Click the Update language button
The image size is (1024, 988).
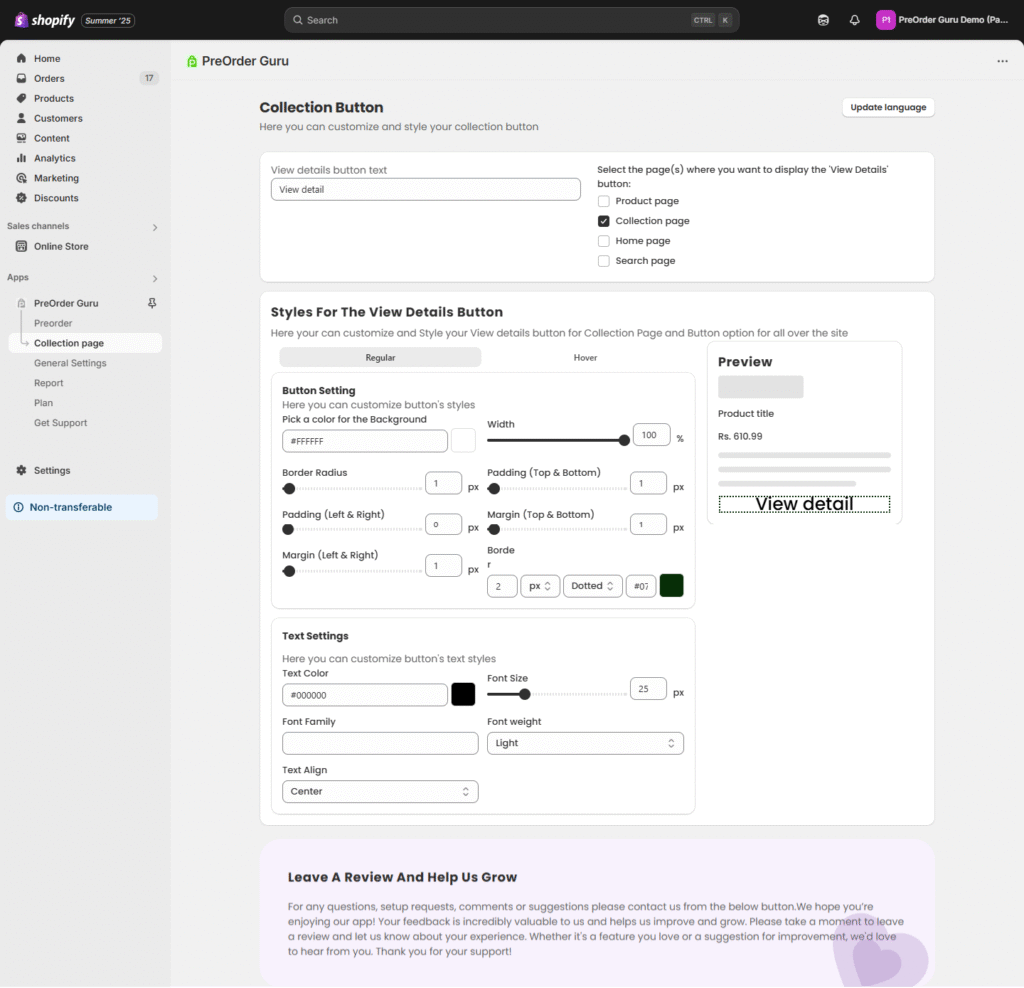click(x=888, y=107)
